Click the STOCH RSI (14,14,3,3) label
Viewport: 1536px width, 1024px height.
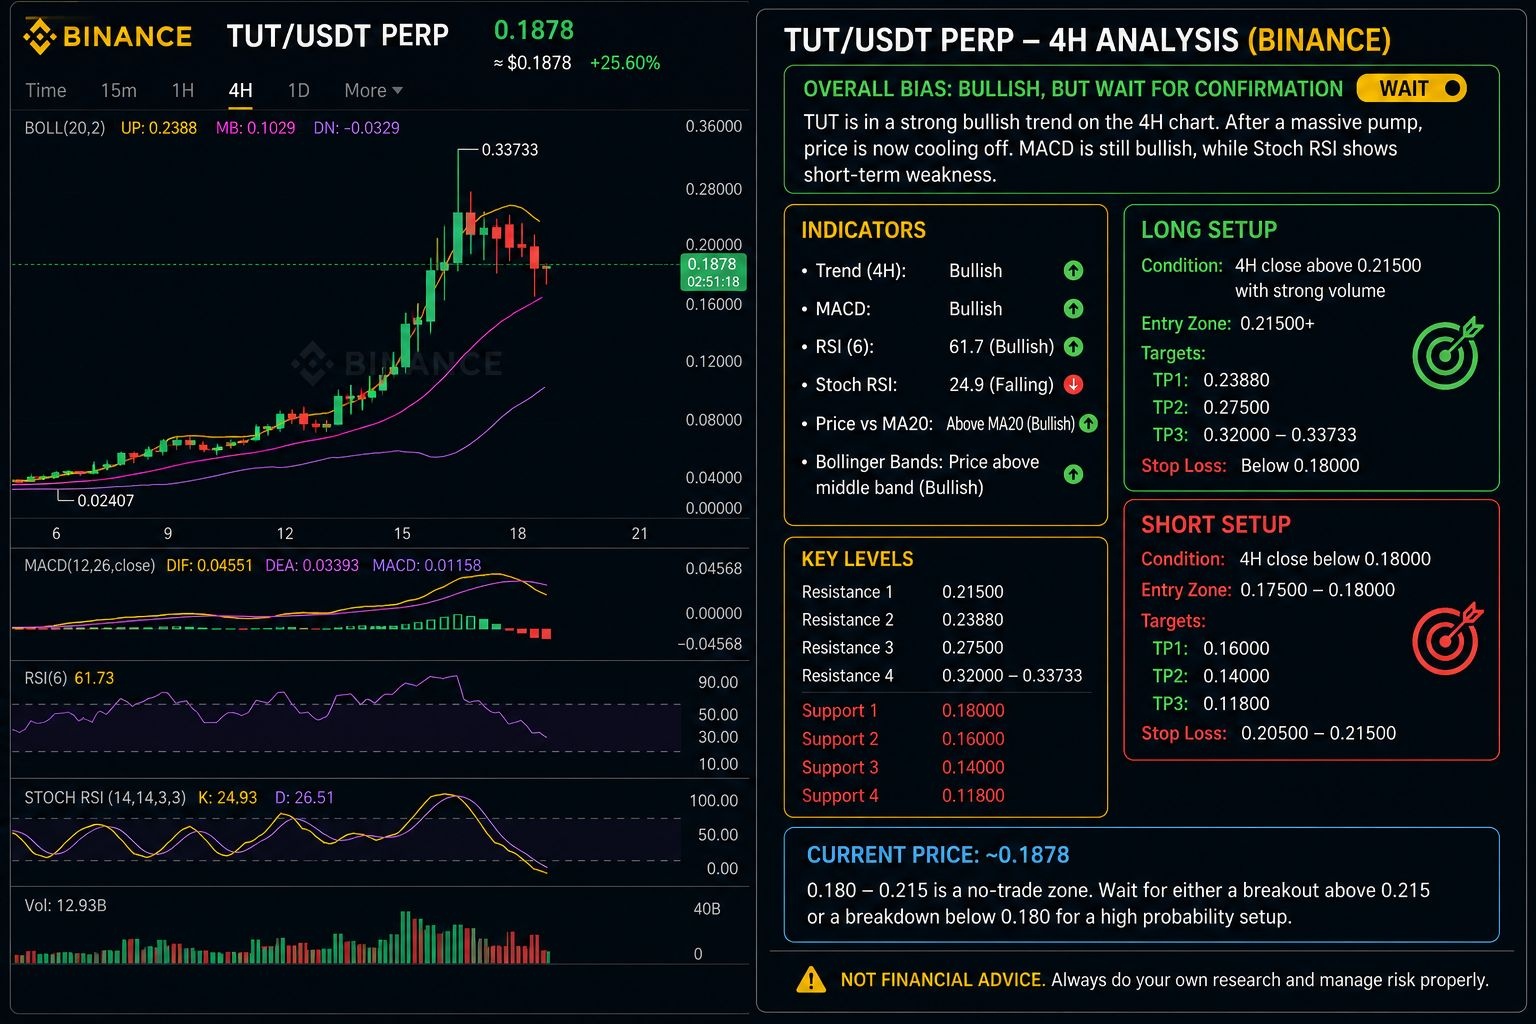click(x=105, y=798)
